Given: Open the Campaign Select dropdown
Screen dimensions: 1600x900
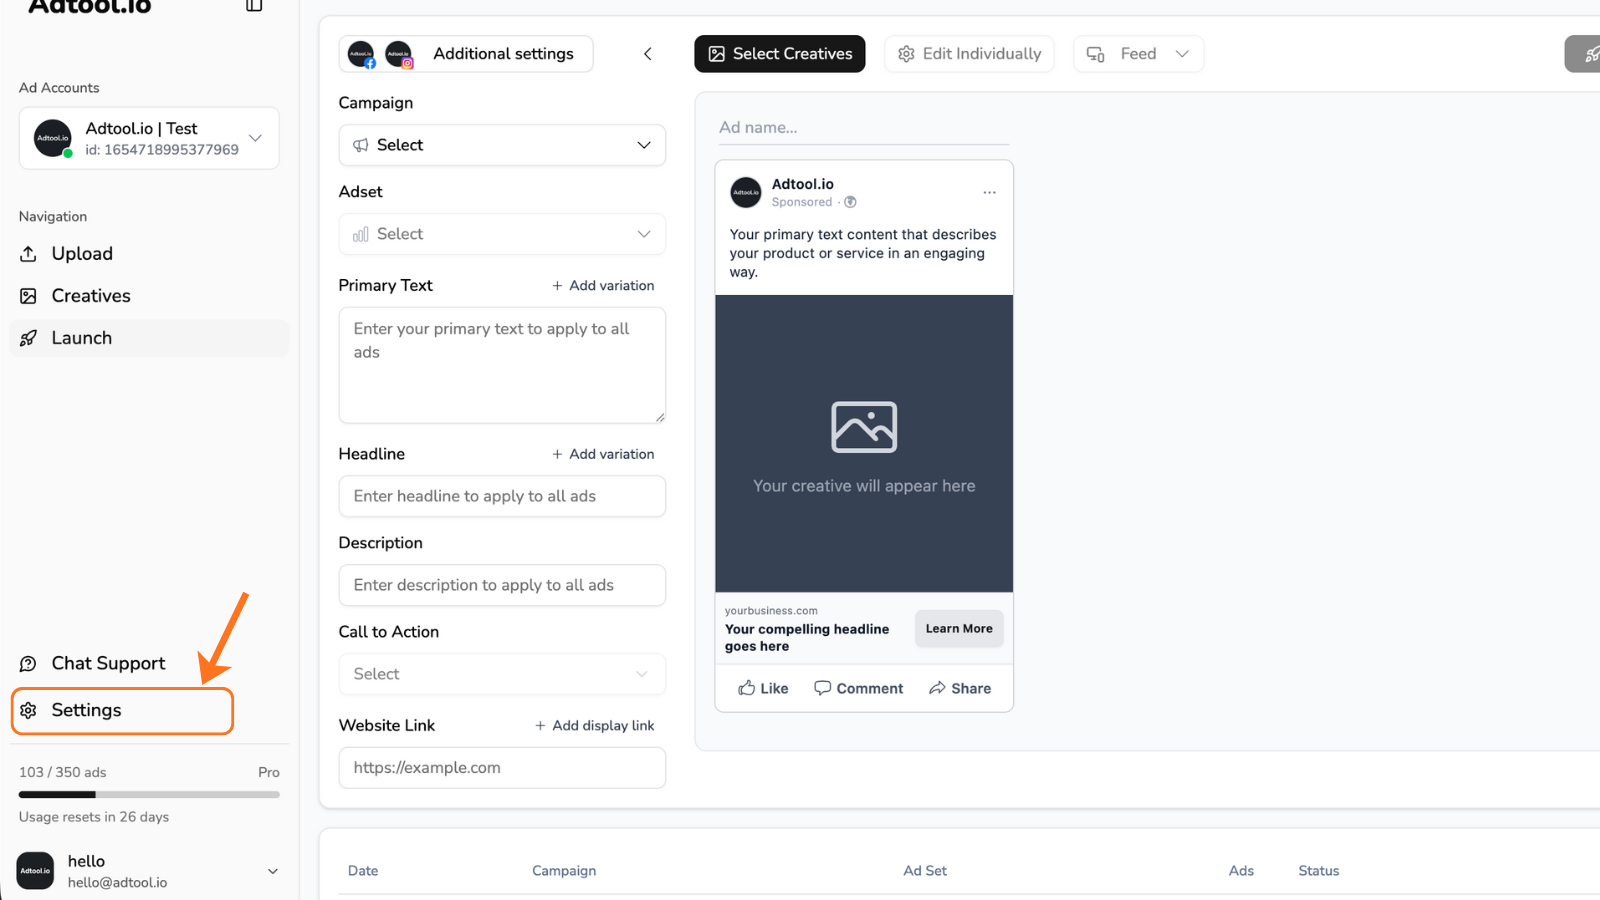Looking at the screenshot, I should [x=502, y=145].
